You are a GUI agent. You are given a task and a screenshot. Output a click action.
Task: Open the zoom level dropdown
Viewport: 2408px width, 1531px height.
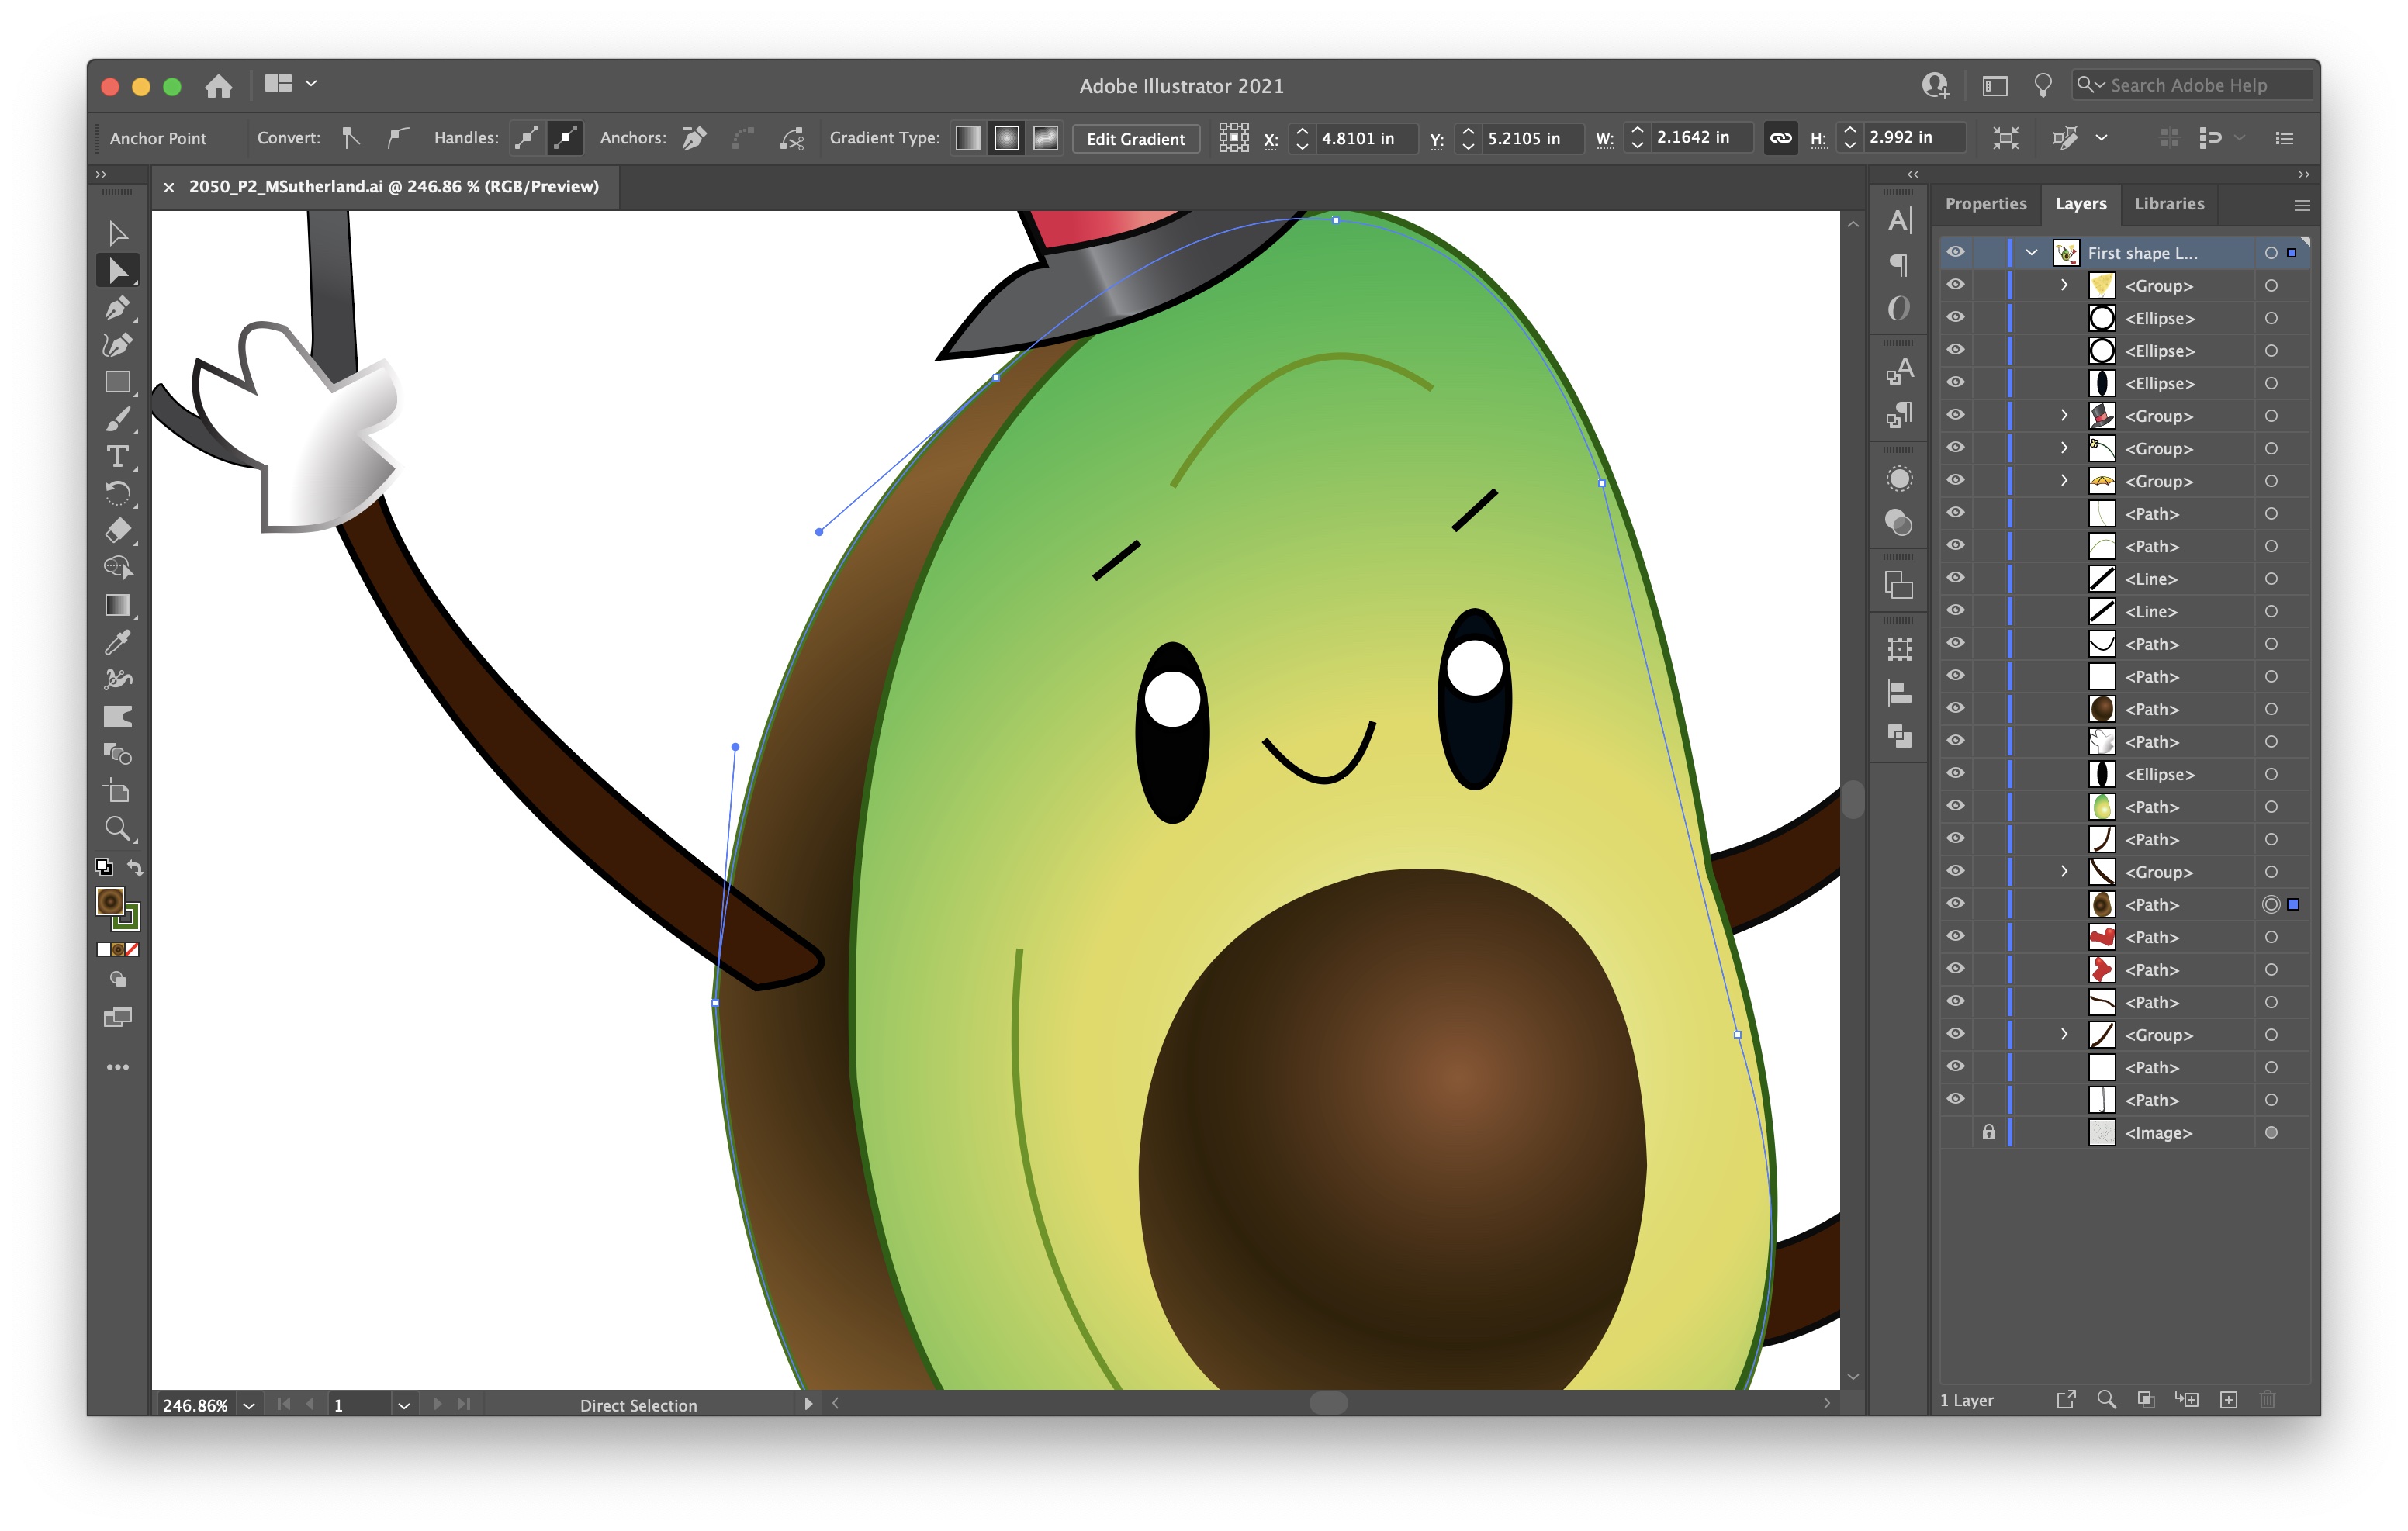click(249, 1405)
